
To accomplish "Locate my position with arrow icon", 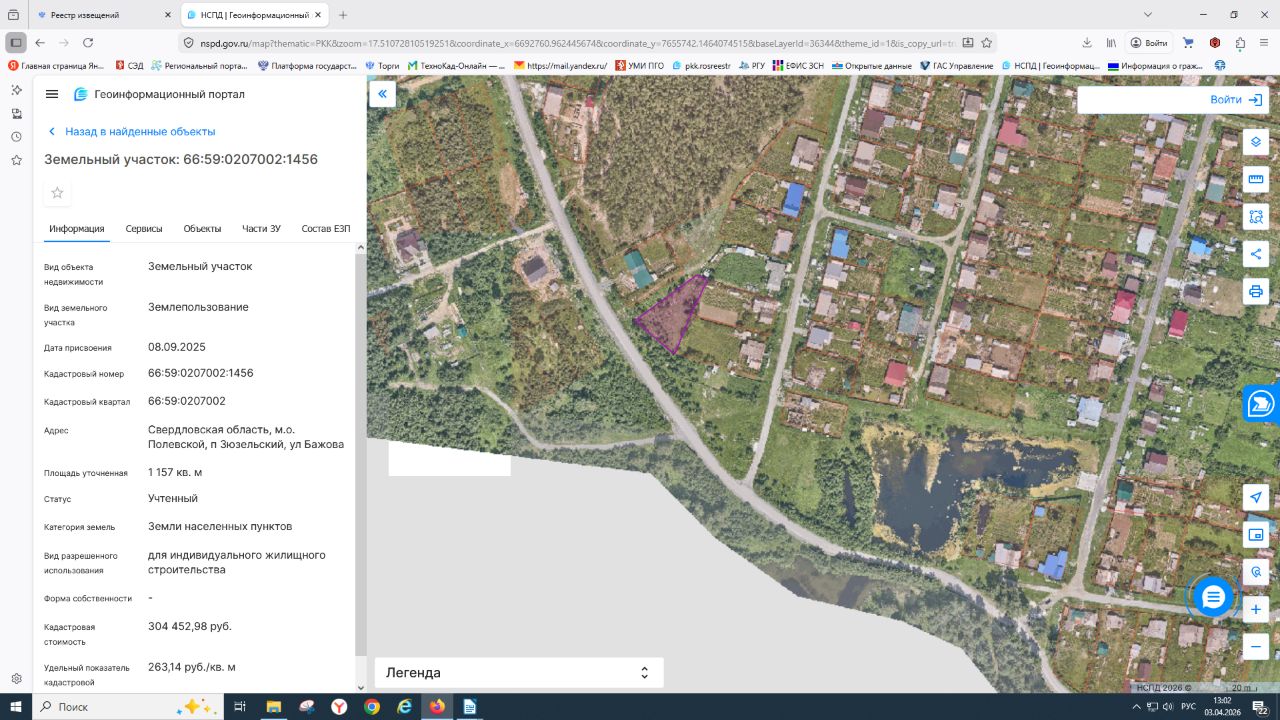I will (x=1256, y=497).
